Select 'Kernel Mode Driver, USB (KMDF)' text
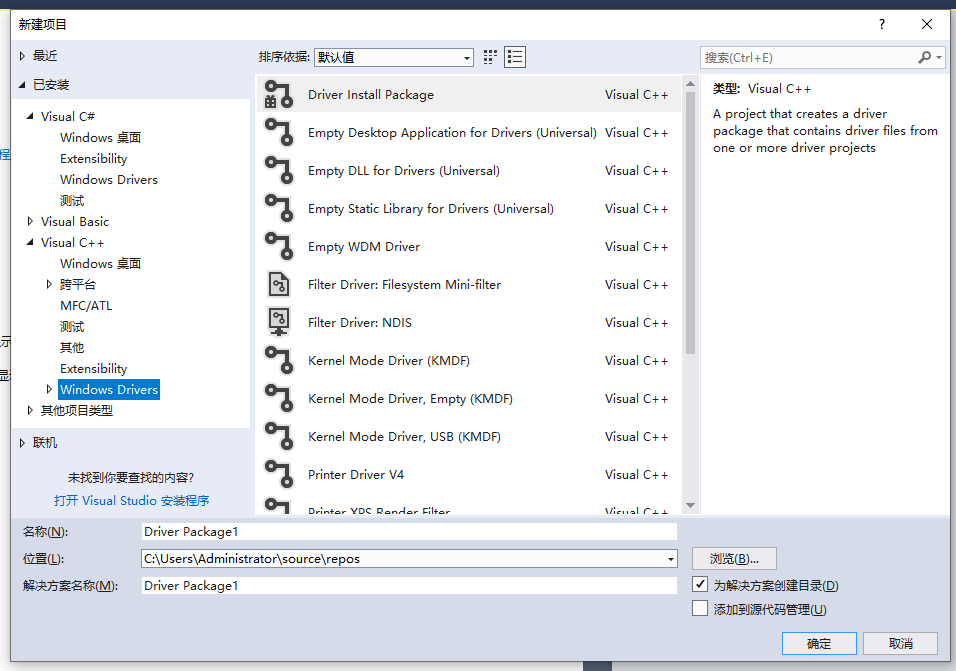 pos(404,437)
